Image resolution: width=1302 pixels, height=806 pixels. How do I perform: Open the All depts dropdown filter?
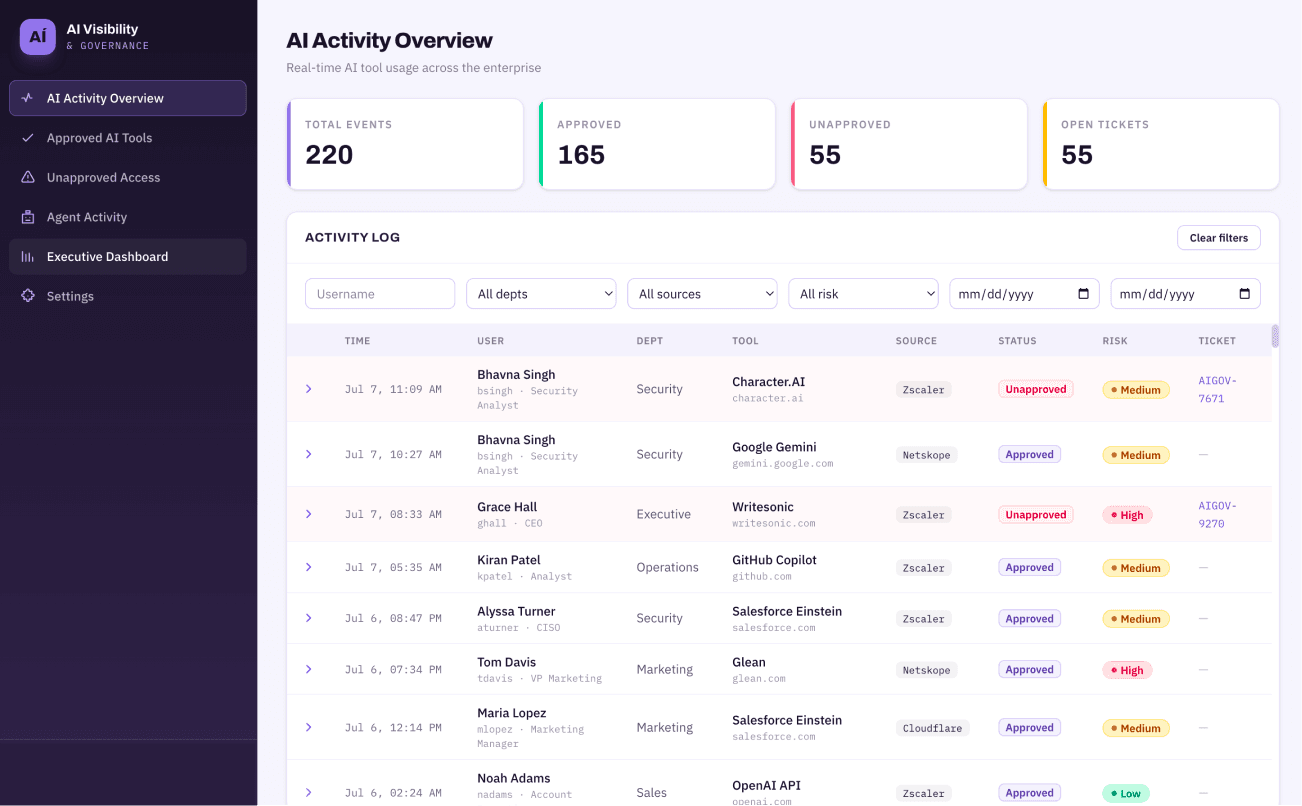(x=541, y=294)
